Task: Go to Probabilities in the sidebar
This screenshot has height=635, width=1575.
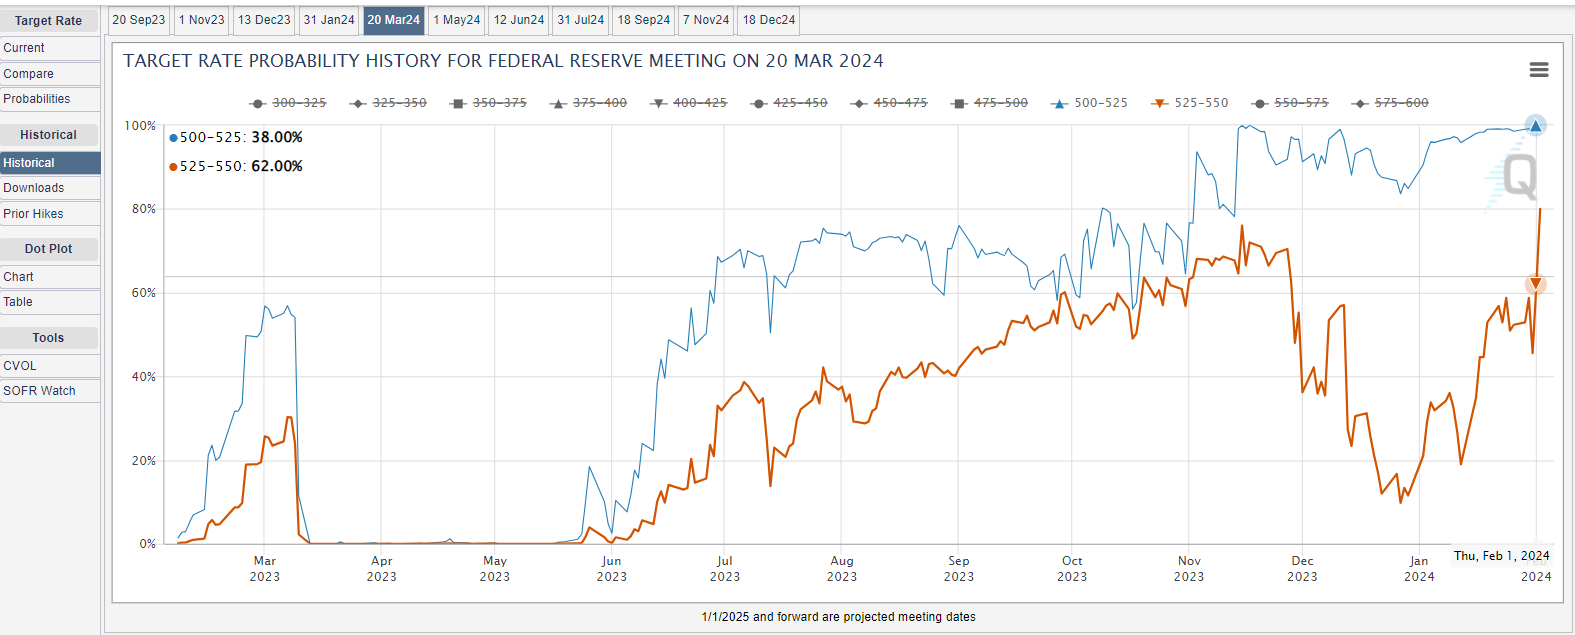Action: (x=37, y=99)
